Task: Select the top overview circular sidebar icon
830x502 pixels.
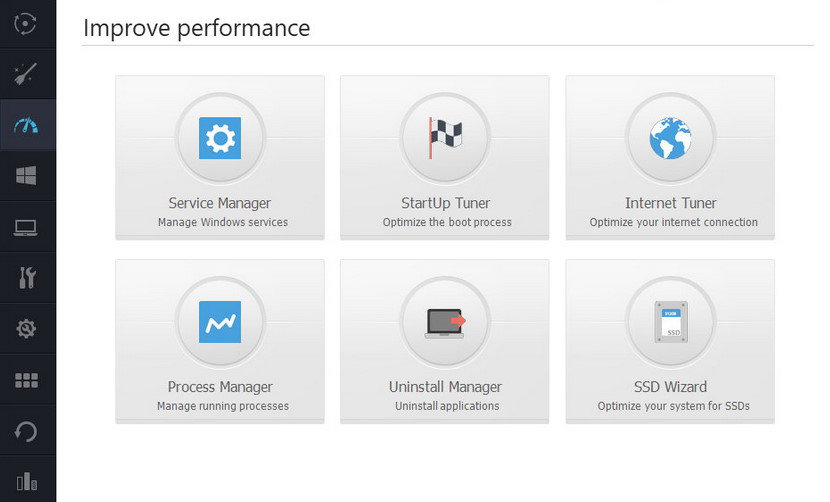Action: [25, 24]
